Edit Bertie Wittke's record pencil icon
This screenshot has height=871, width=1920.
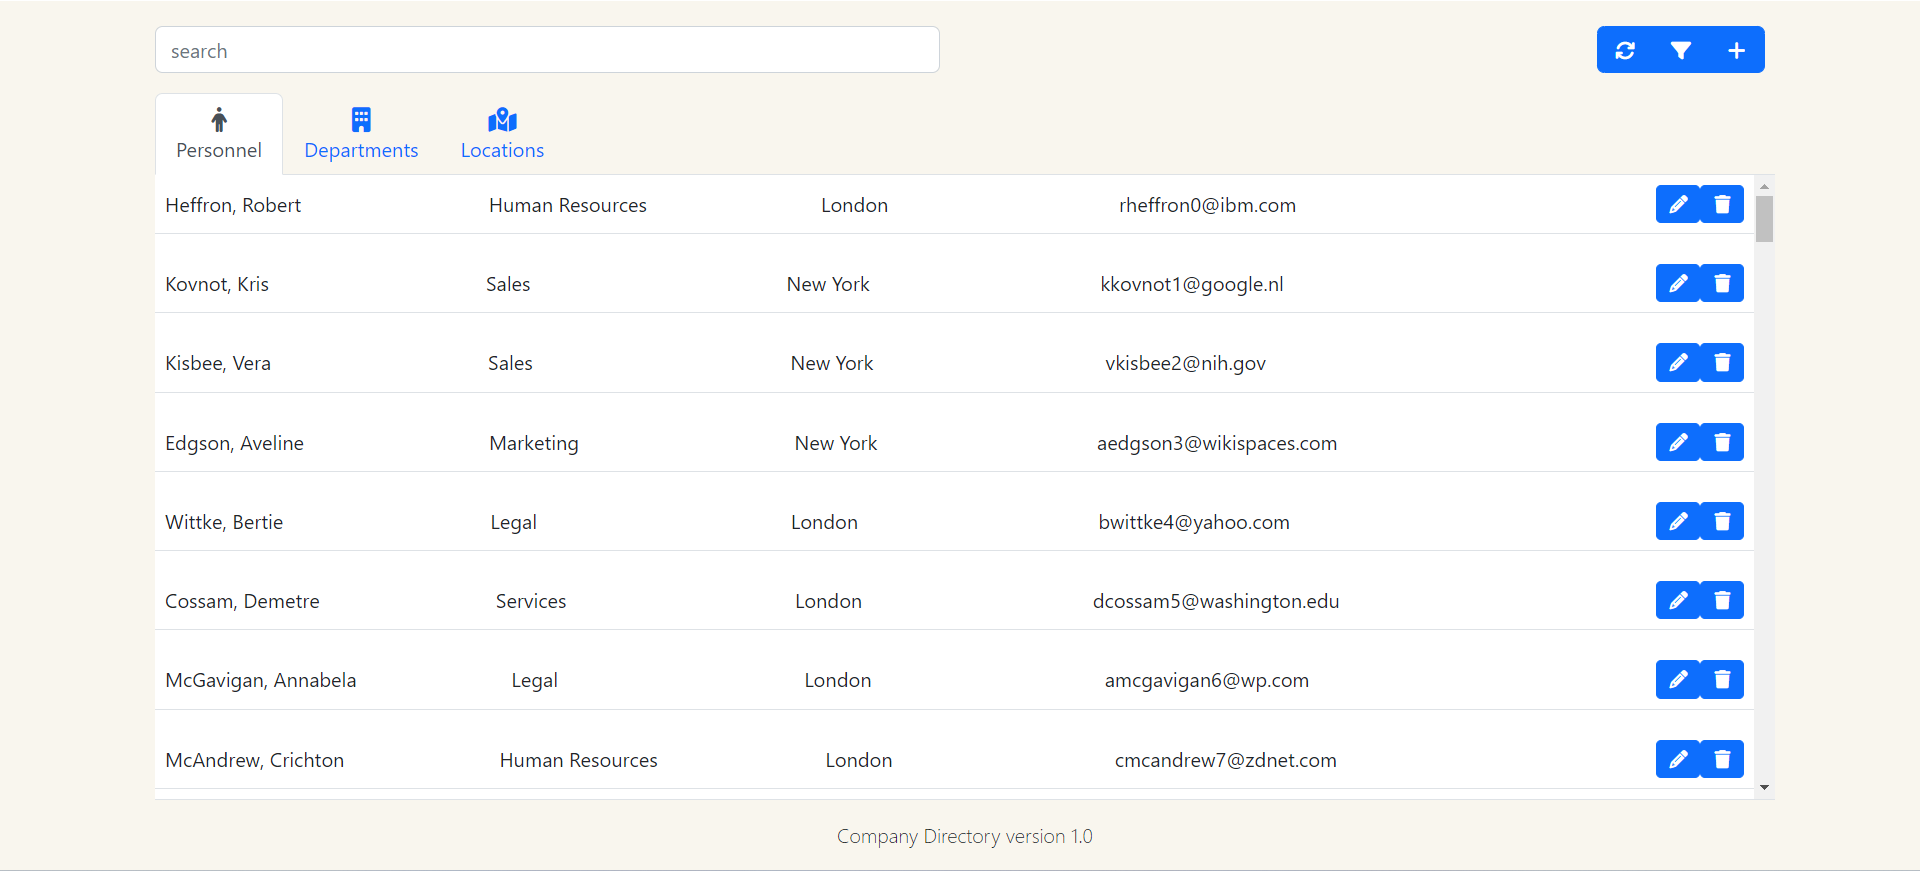coord(1678,521)
